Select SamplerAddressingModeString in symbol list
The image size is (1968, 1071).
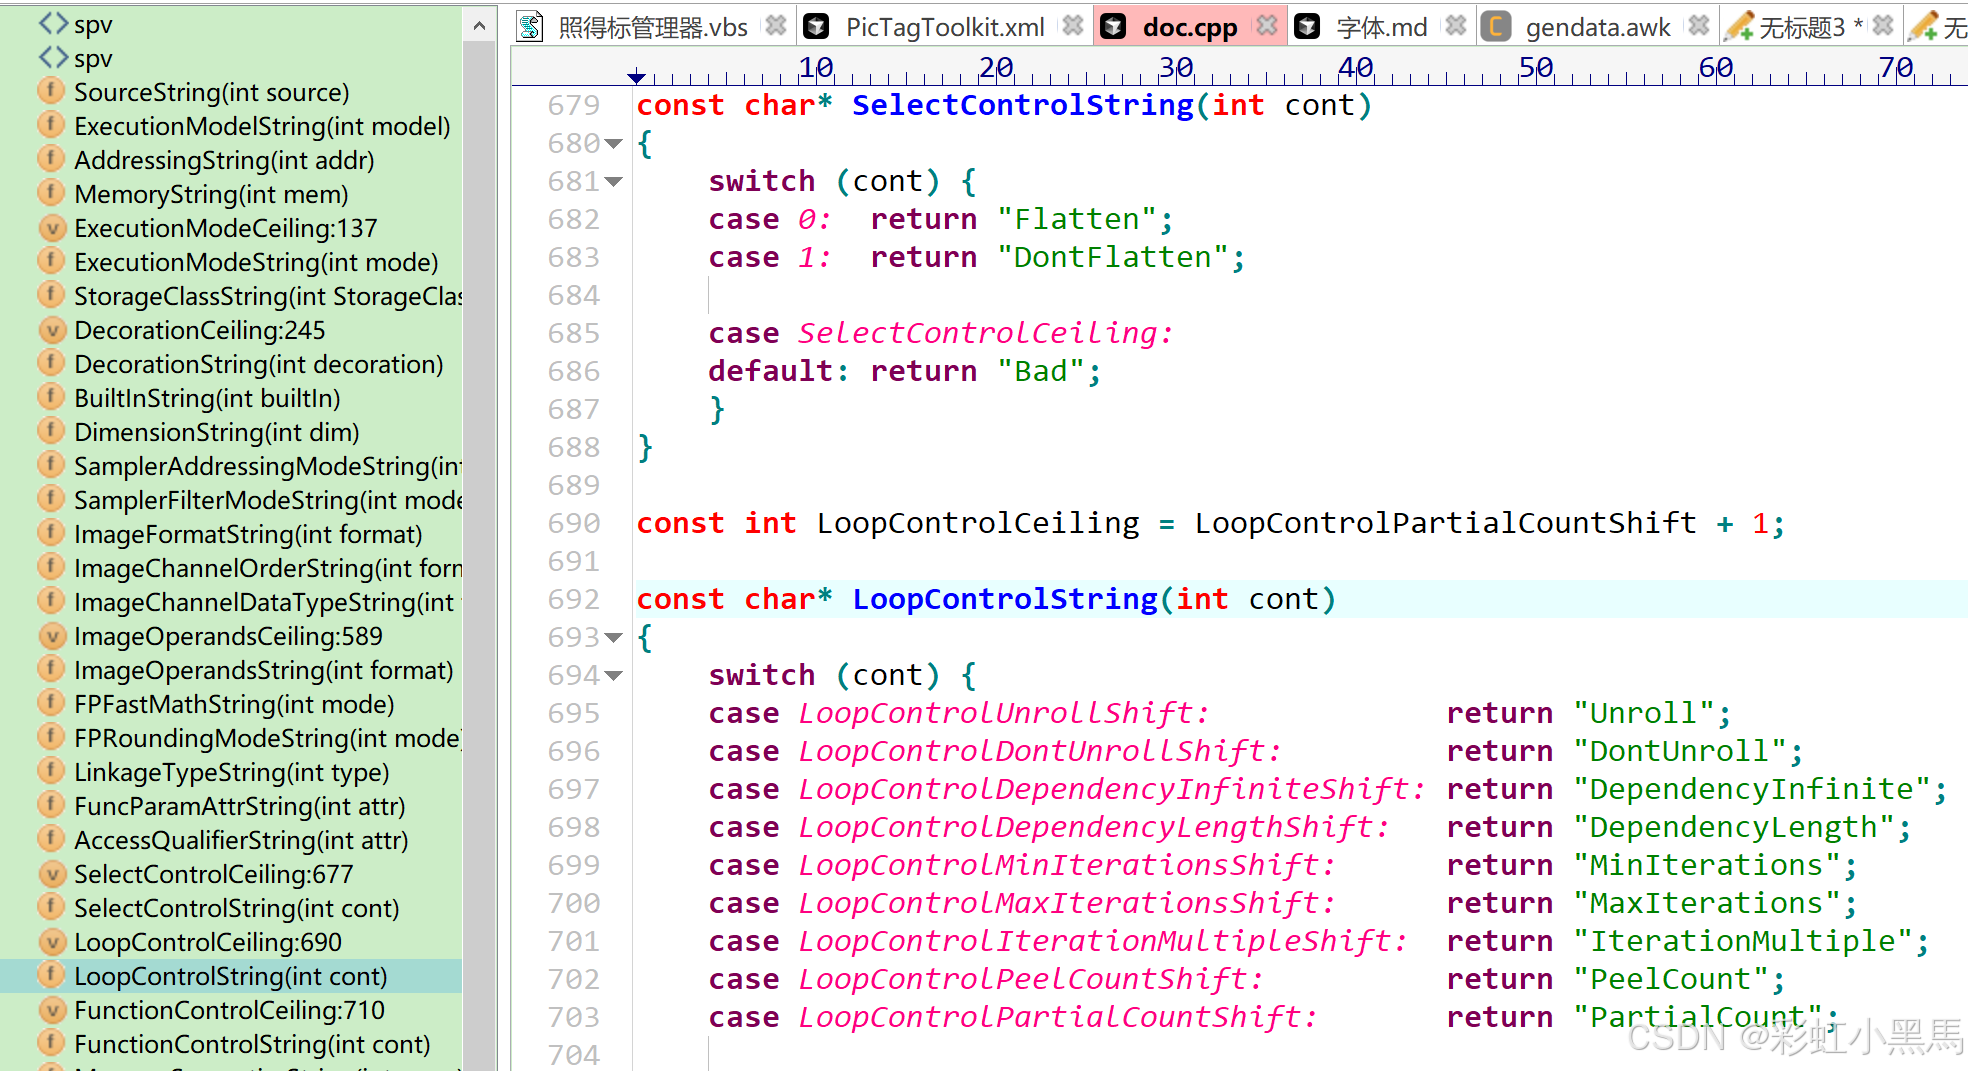pyautogui.click(x=268, y=466)
